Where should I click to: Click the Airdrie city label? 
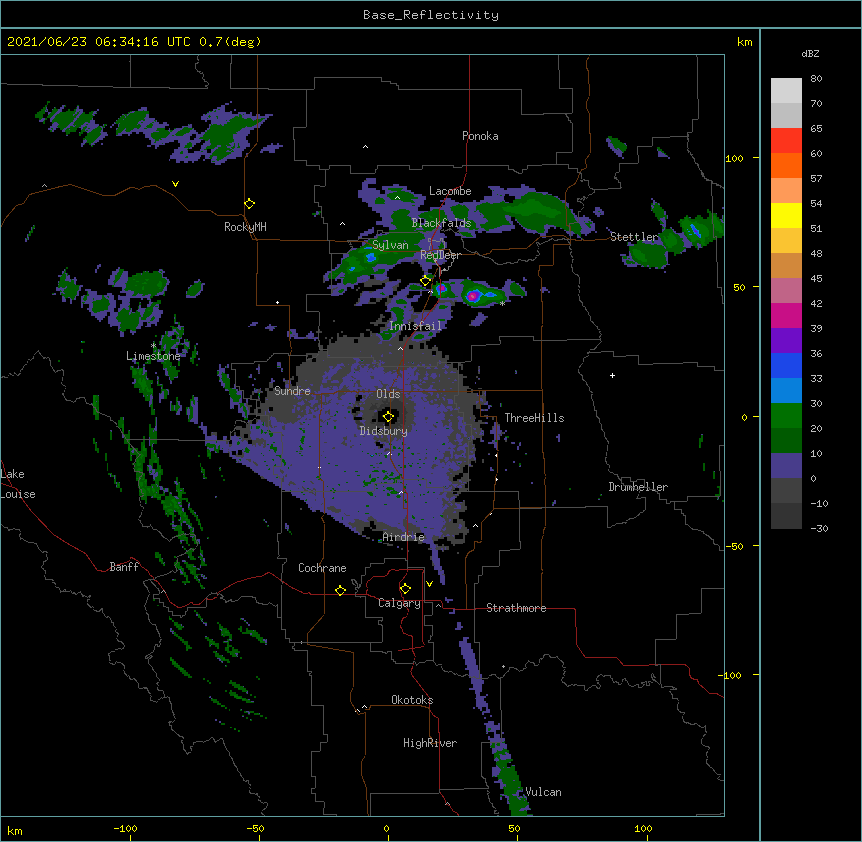click(x=404, y=537)
